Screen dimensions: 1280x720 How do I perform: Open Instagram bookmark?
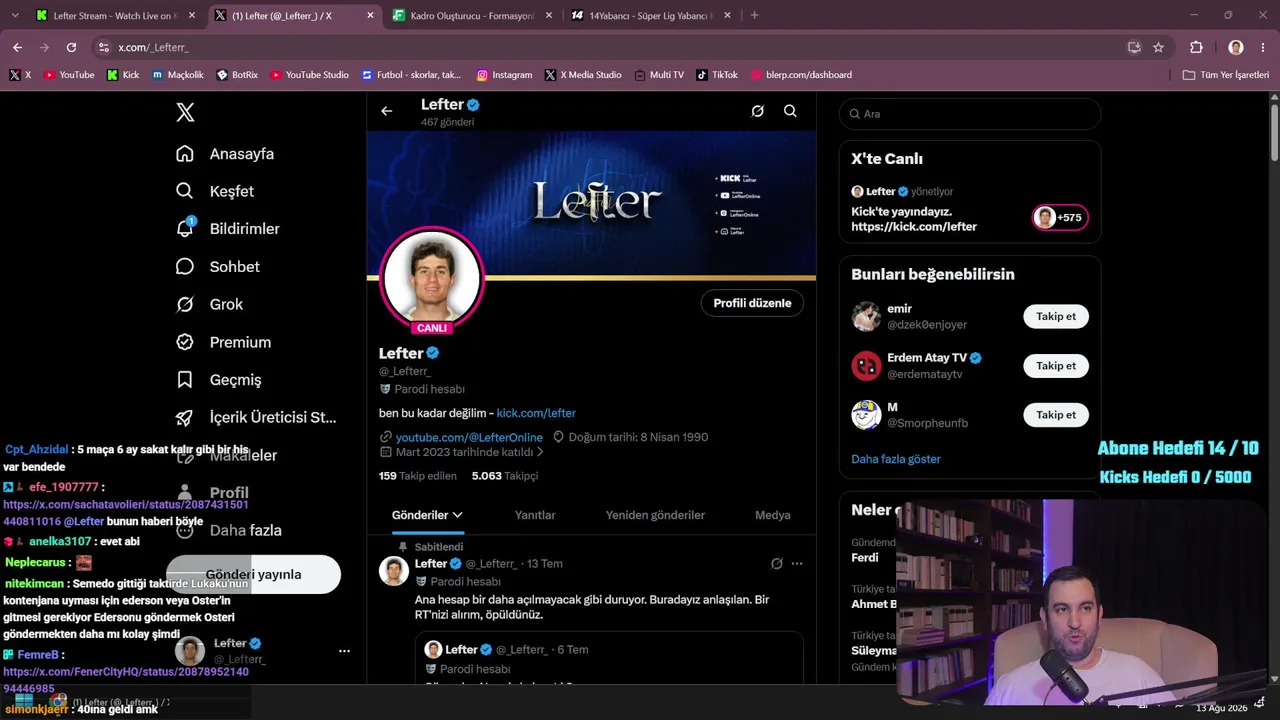[504, 75]
